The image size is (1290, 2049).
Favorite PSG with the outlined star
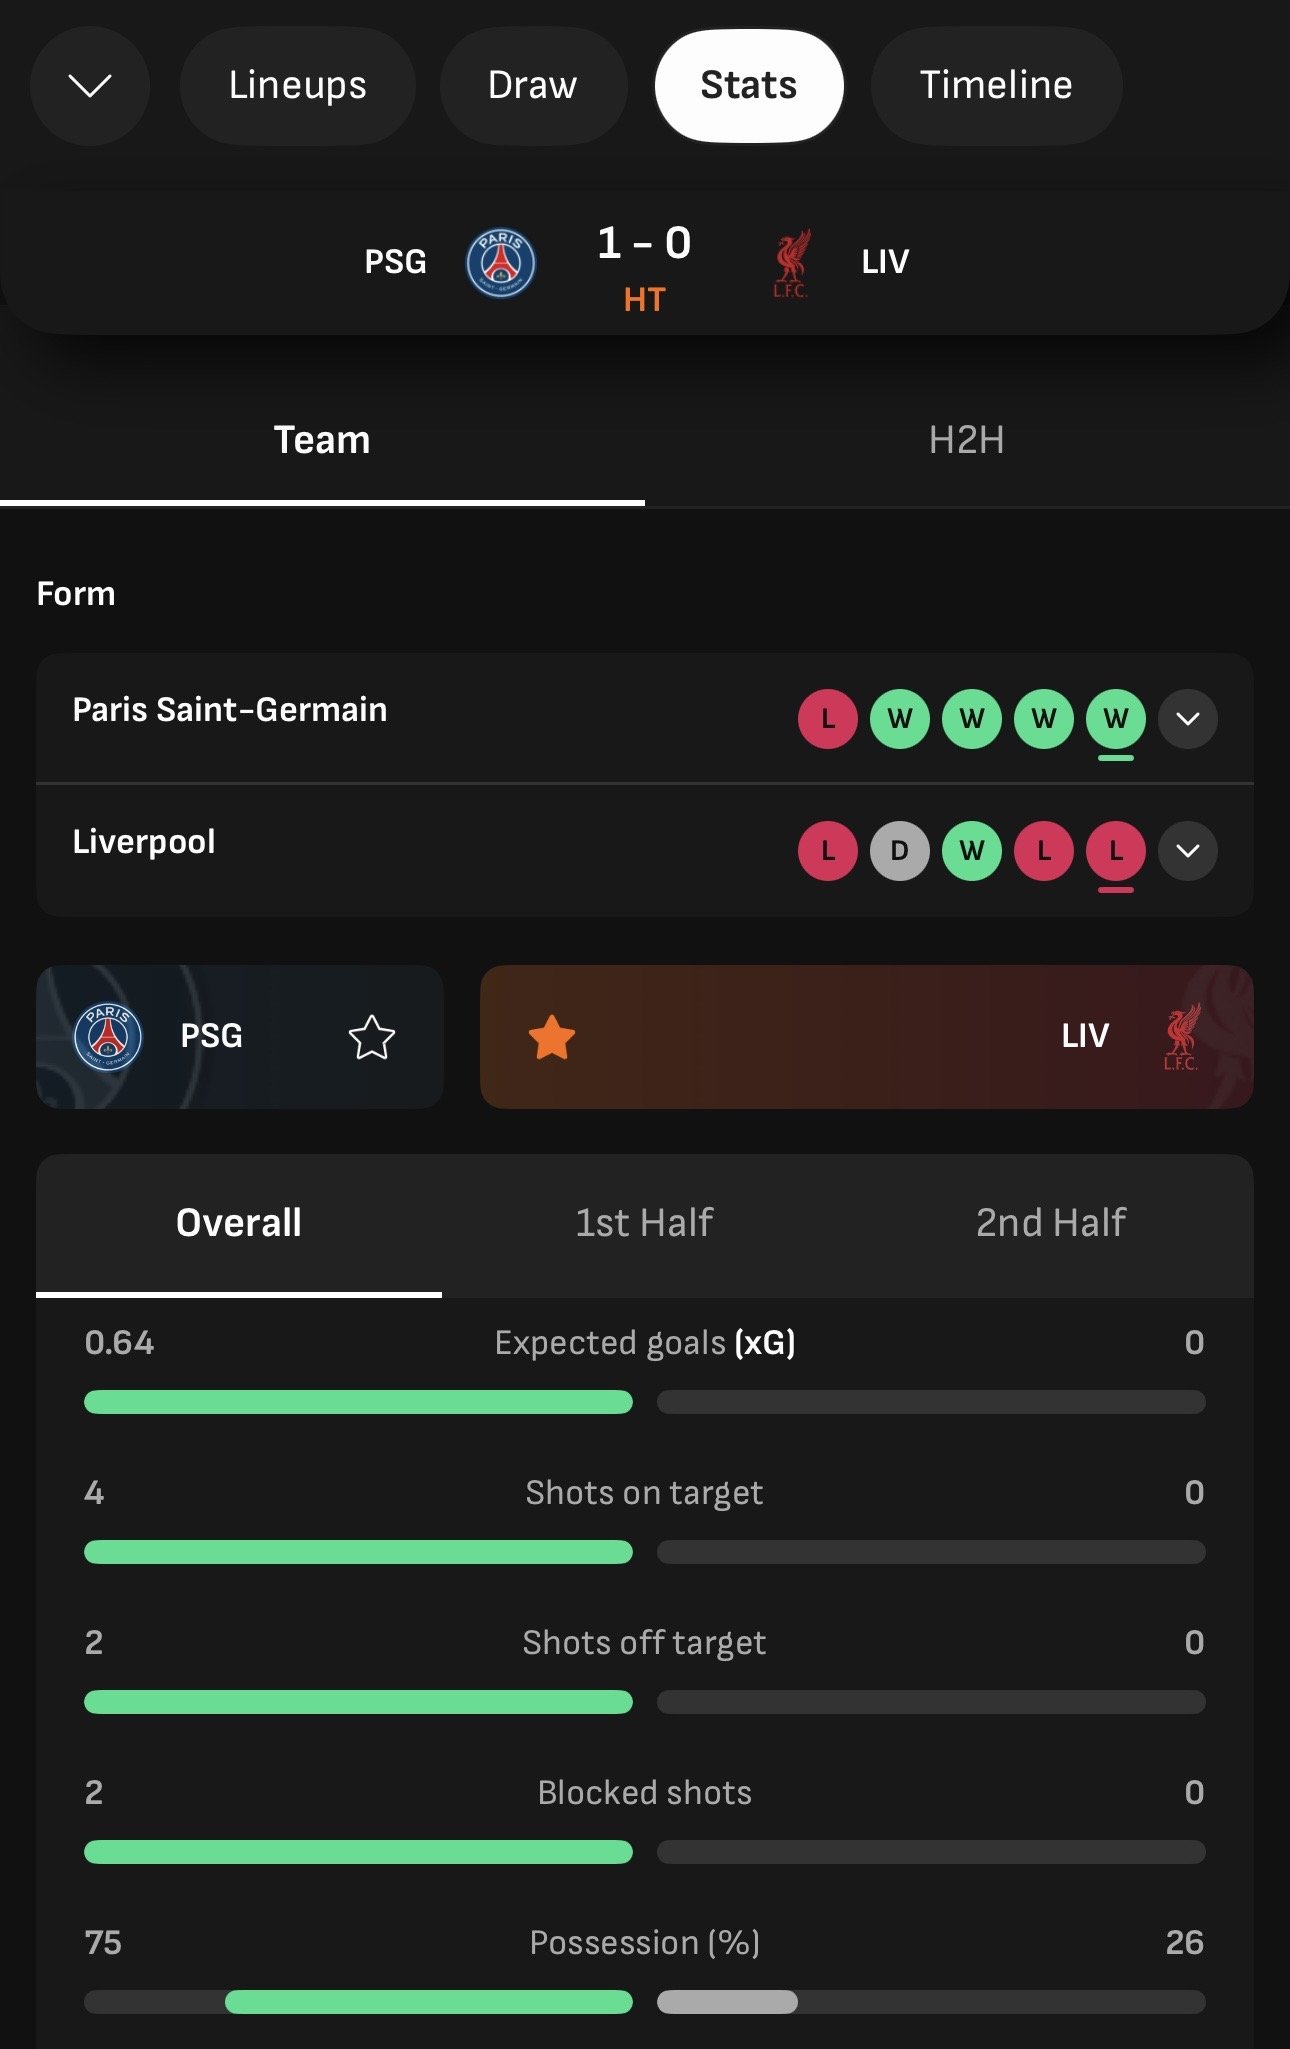pyautogui.click(x=371, y=1037)
